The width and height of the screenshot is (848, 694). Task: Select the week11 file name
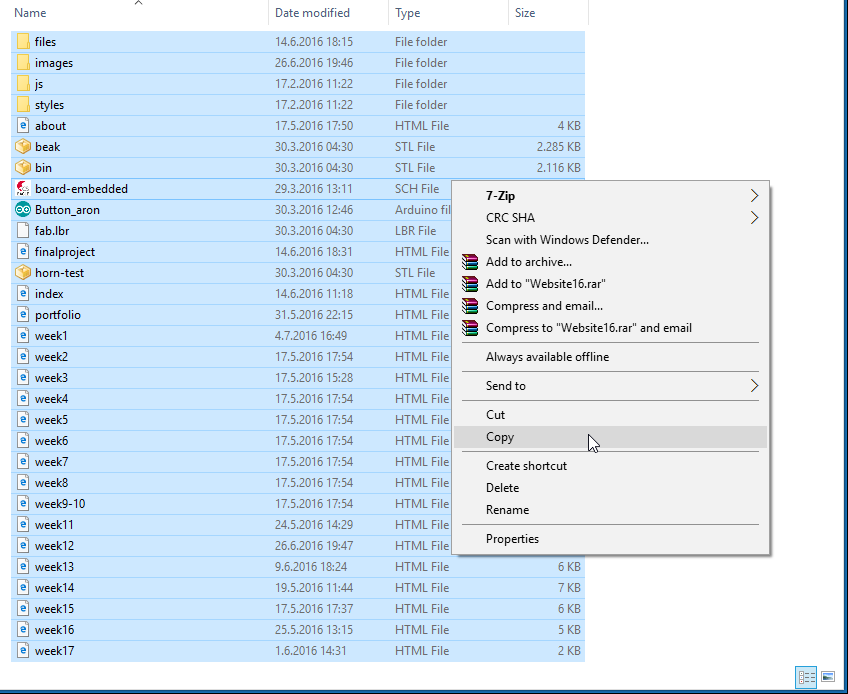54,525
